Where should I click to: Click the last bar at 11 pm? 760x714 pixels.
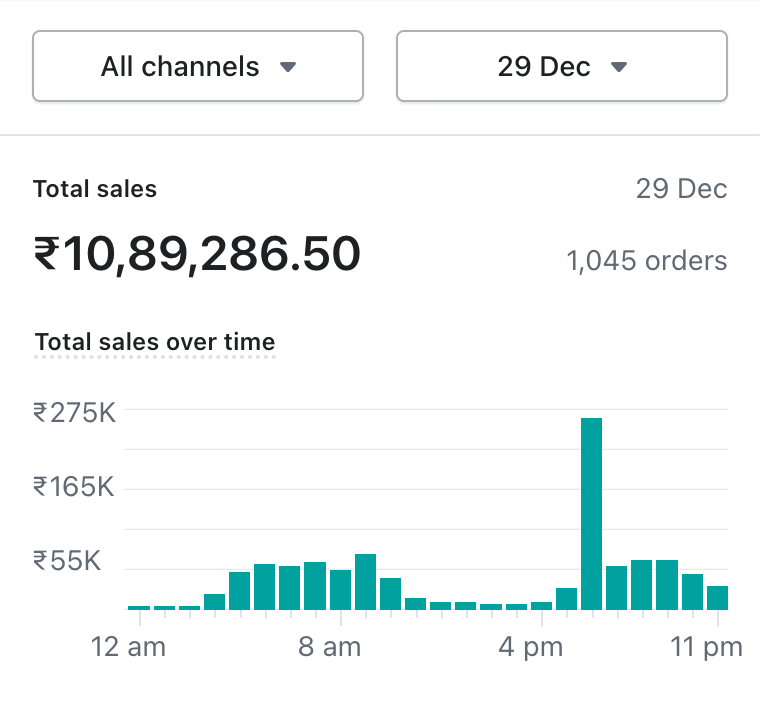[717, 597]
